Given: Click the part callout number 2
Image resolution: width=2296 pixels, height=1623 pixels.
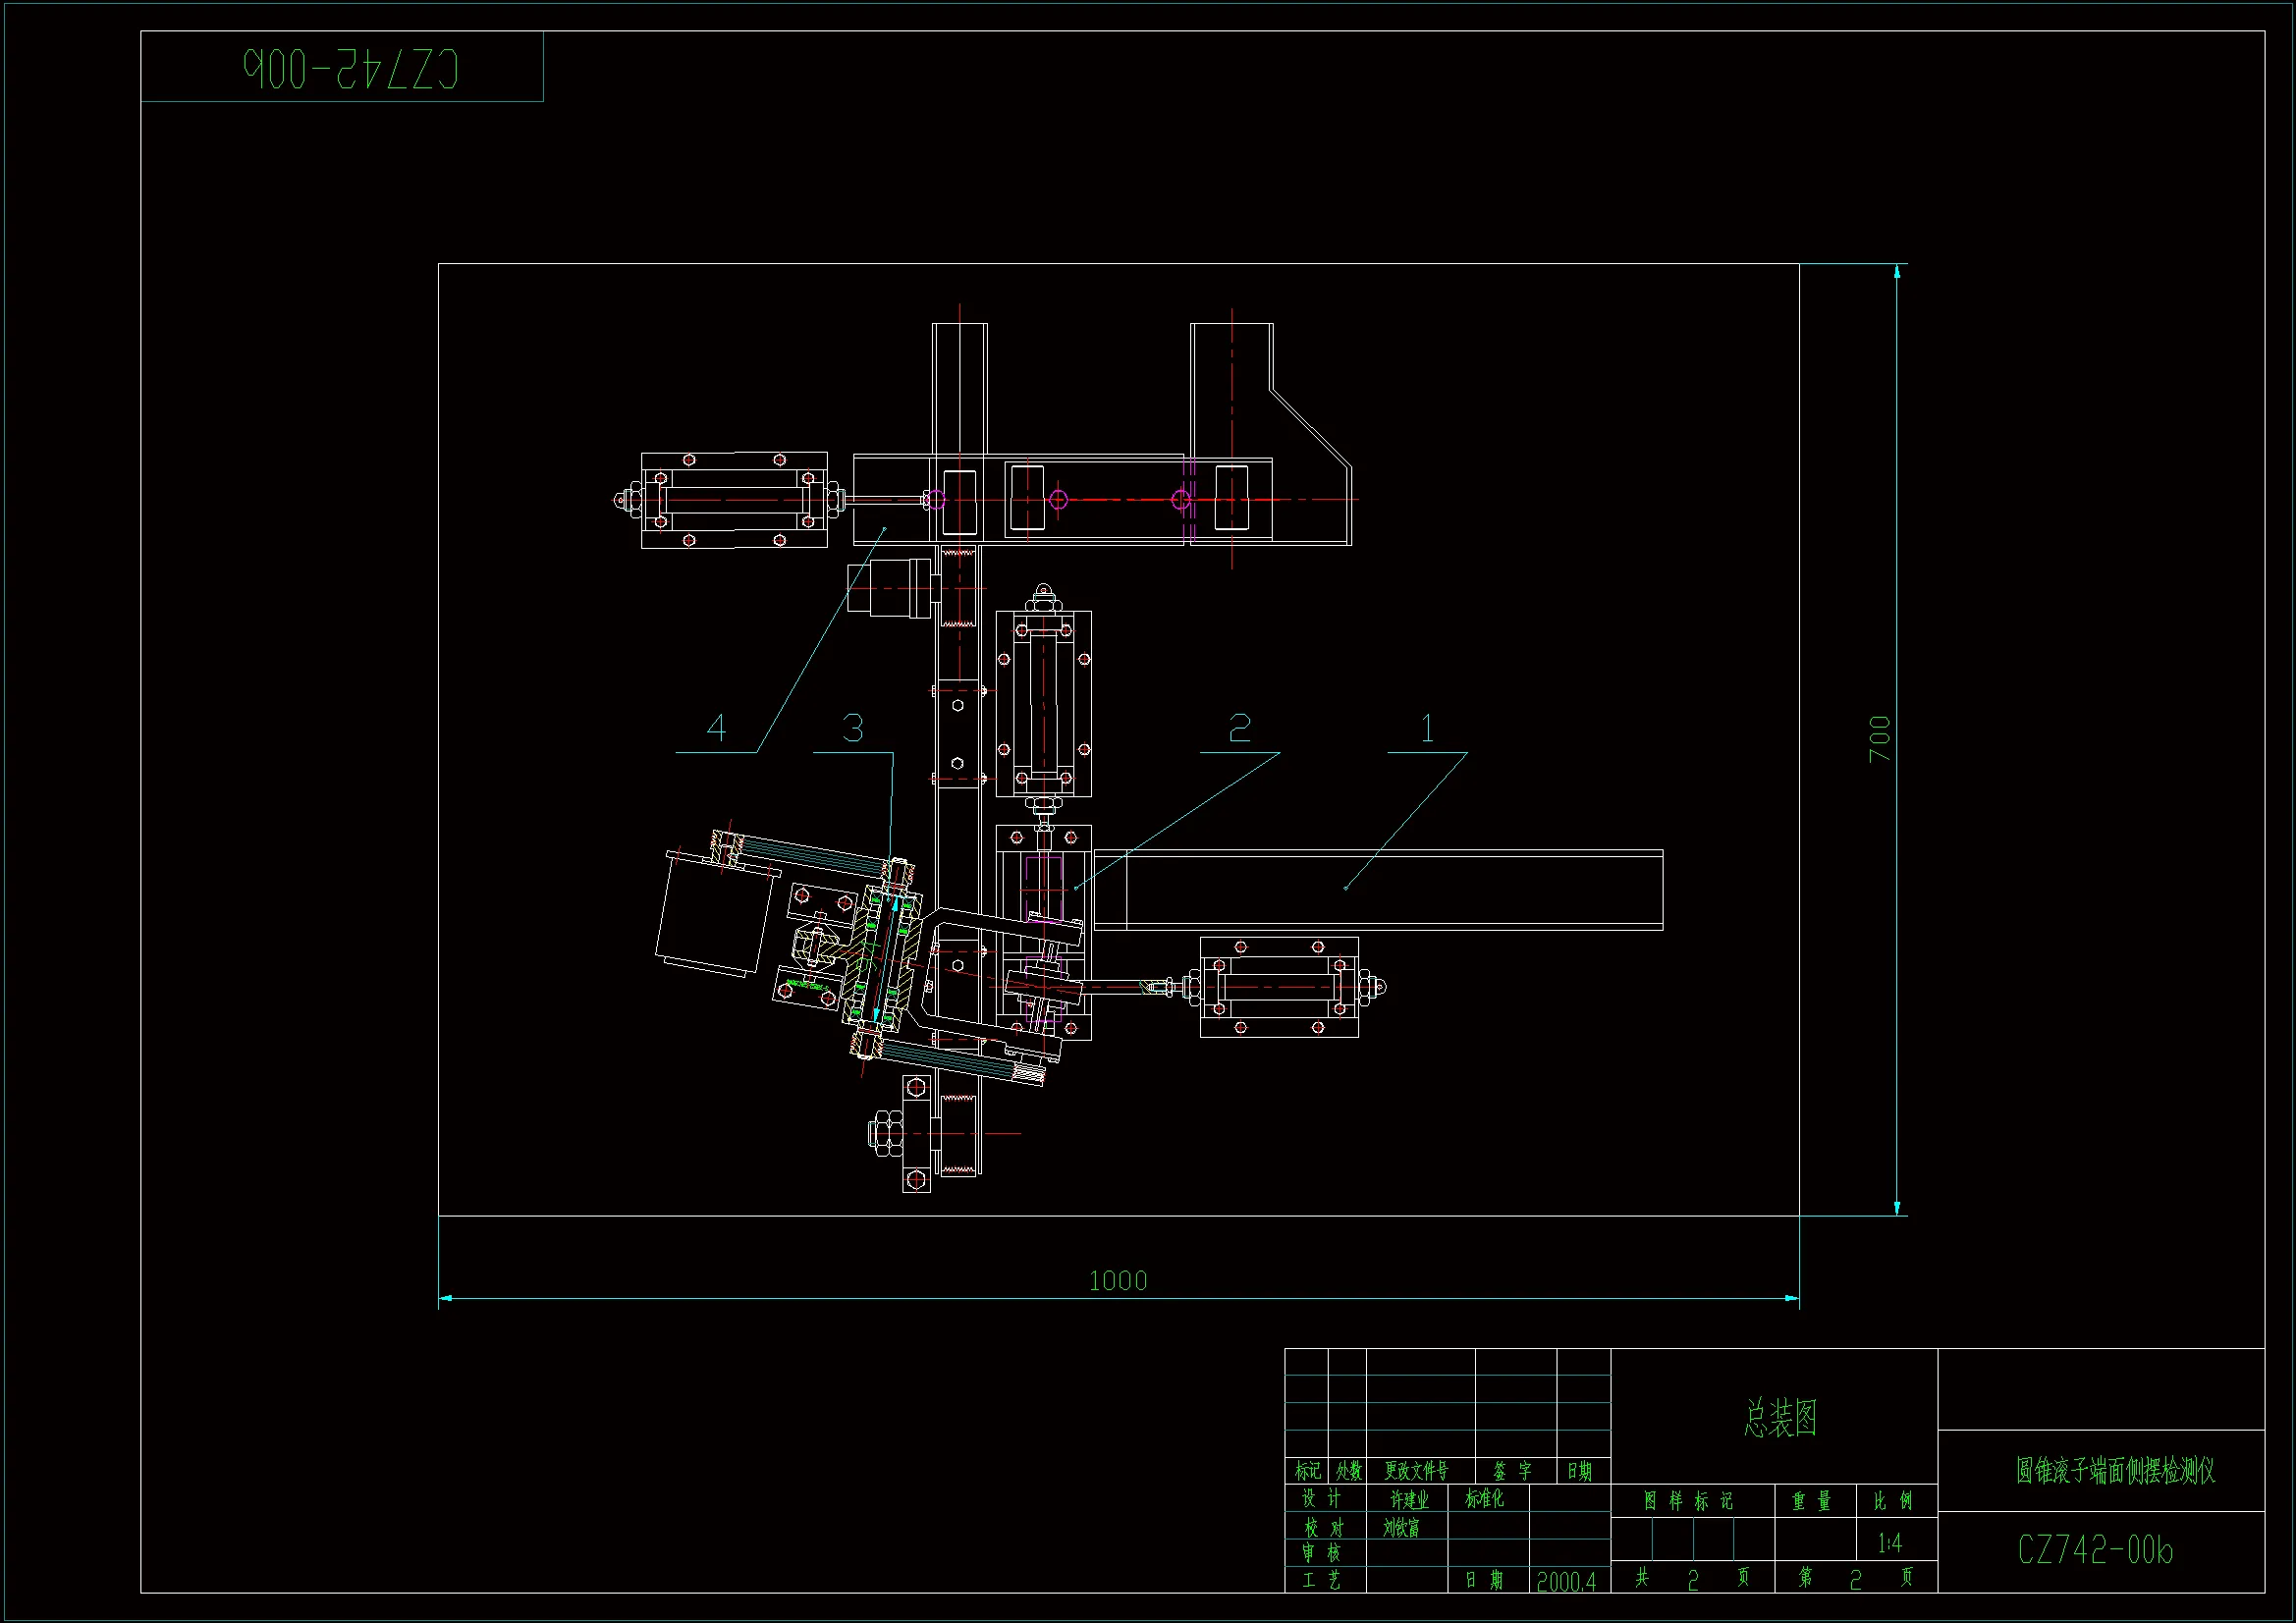Looking at the screenshot, I should point(1239,728).
